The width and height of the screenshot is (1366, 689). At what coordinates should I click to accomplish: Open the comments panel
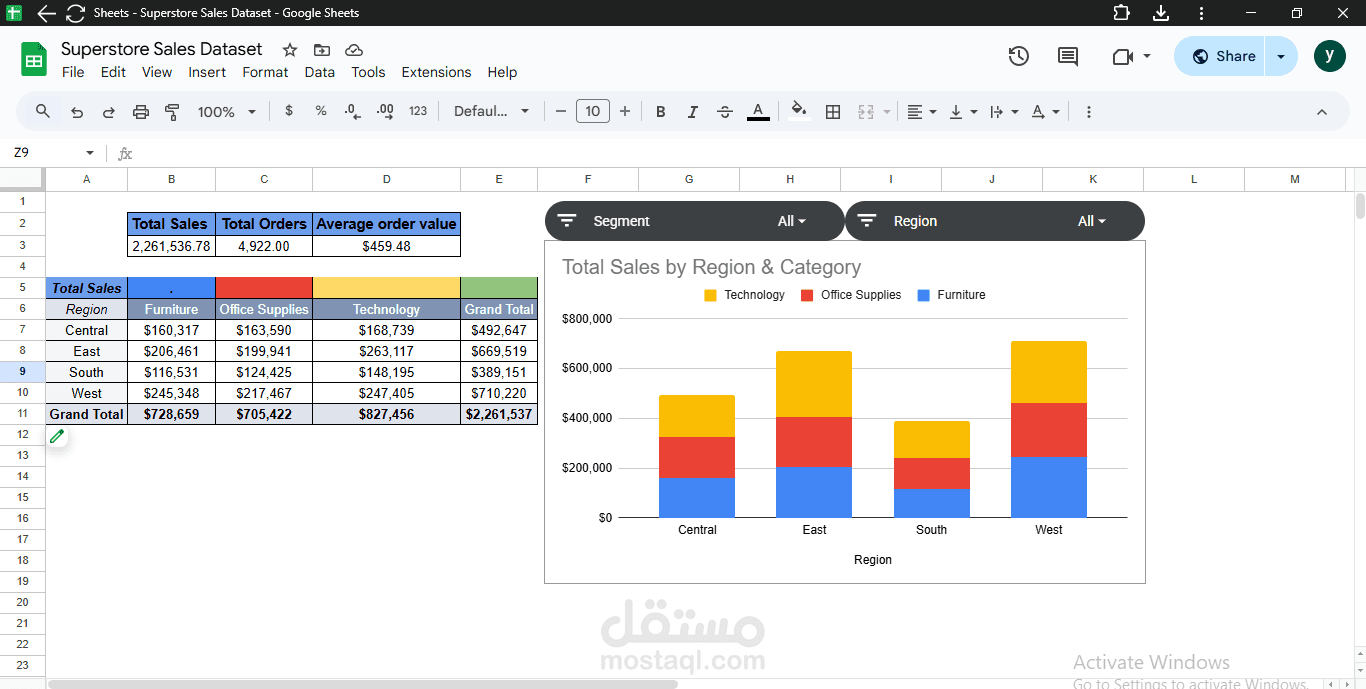(1068, 56)
